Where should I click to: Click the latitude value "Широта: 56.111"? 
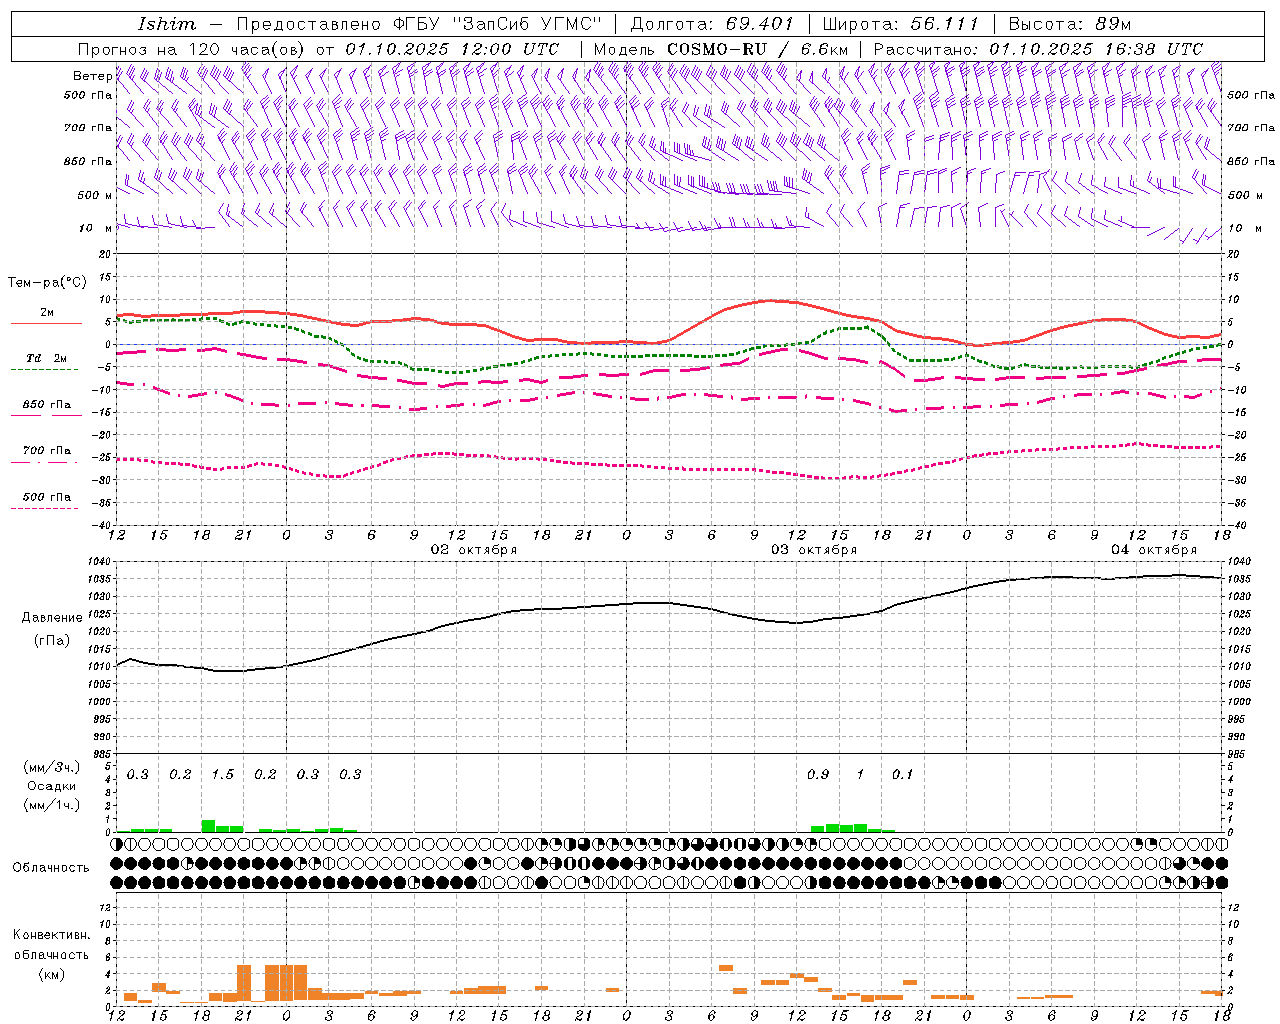pos(900,24)
